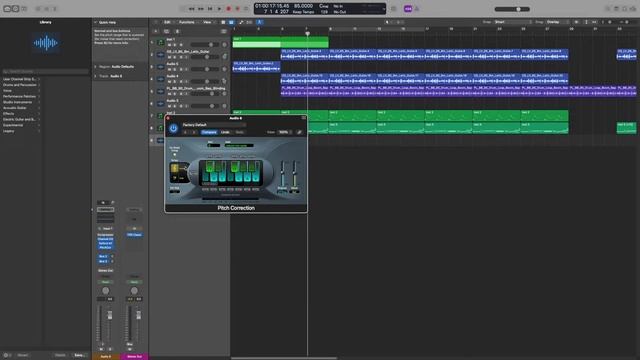This screenshot has width=640, height=360.
Task: Click the Inst 1 track instrument icon
Action: [x=161, y=42]
